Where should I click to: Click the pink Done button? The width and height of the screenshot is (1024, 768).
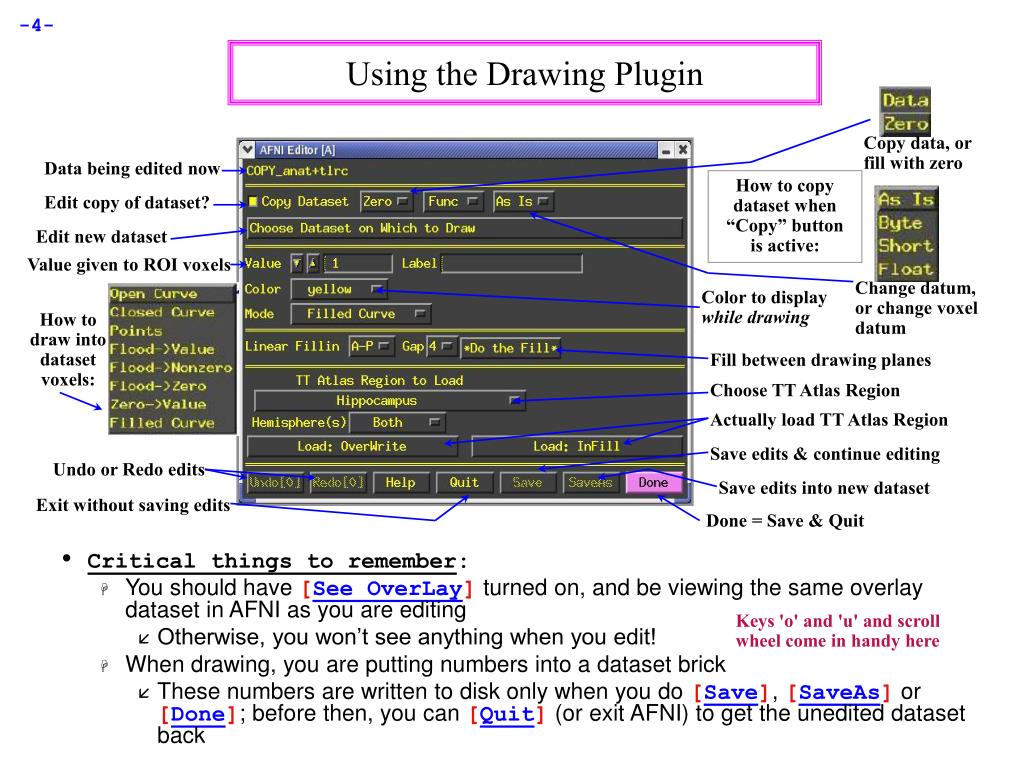[654, 483]
